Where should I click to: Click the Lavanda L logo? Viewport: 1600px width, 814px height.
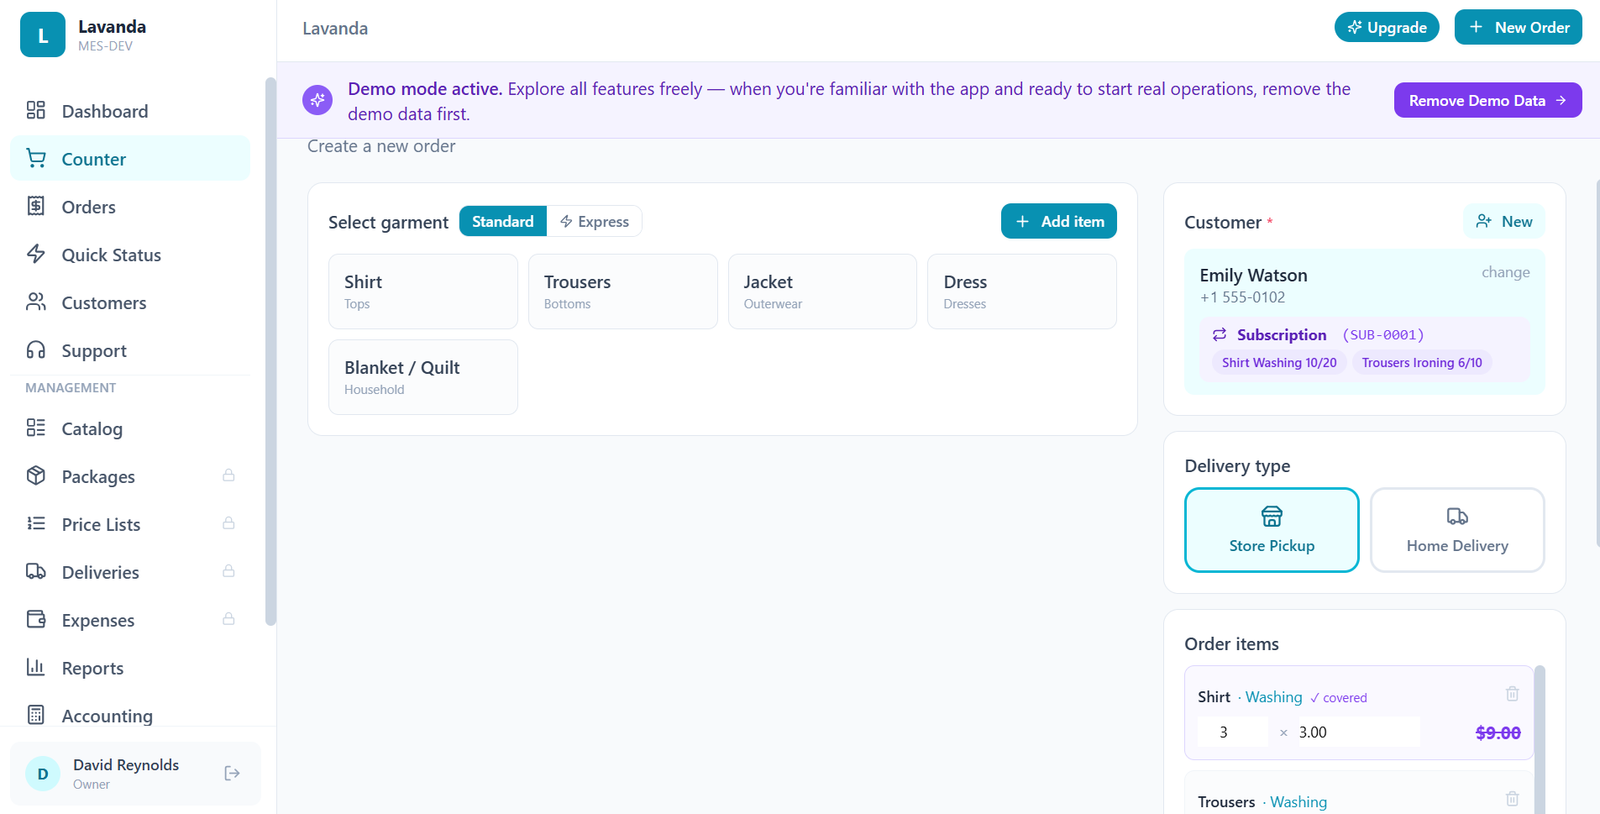click(x=43, y=35)
